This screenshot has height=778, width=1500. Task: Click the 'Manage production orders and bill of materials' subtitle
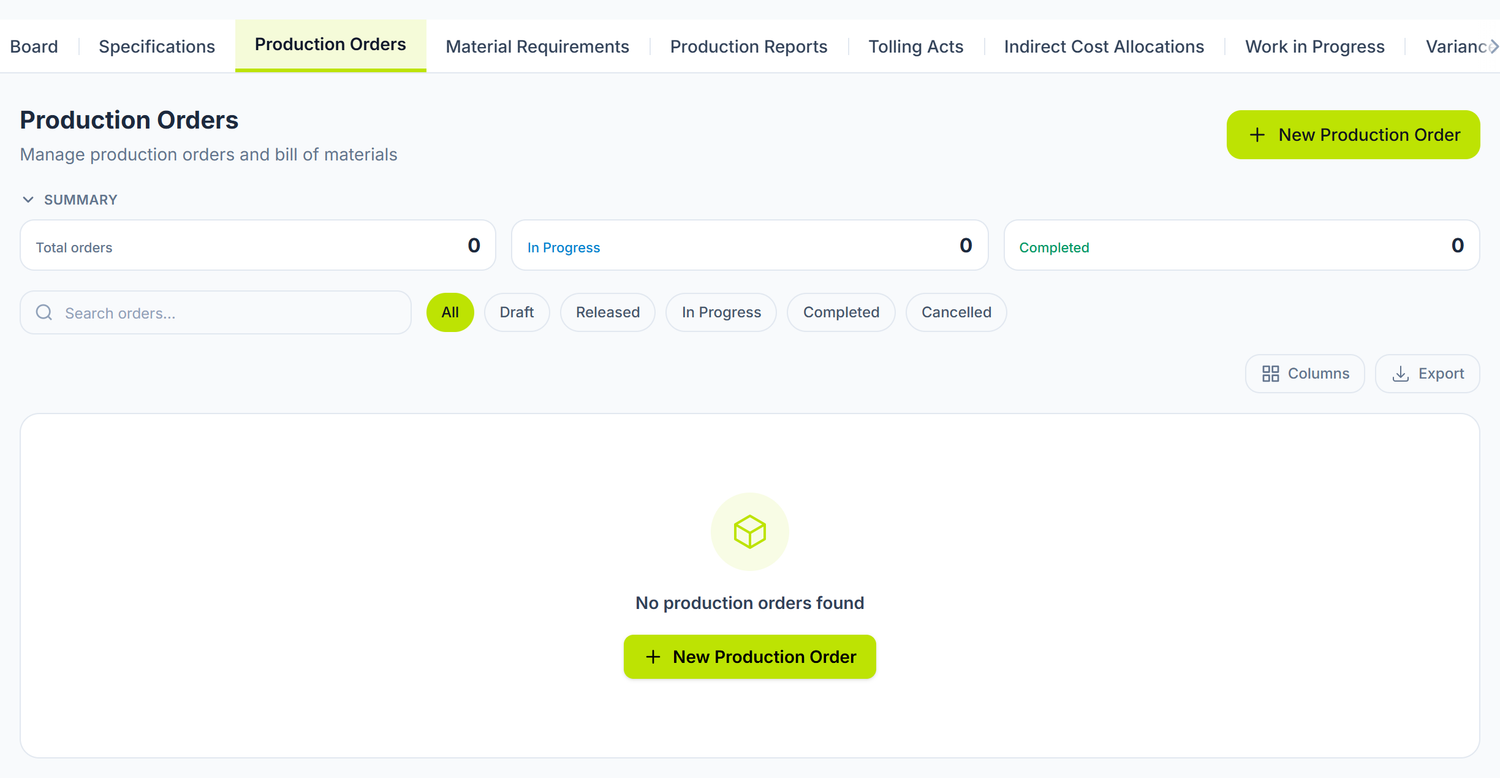point(209,155)
